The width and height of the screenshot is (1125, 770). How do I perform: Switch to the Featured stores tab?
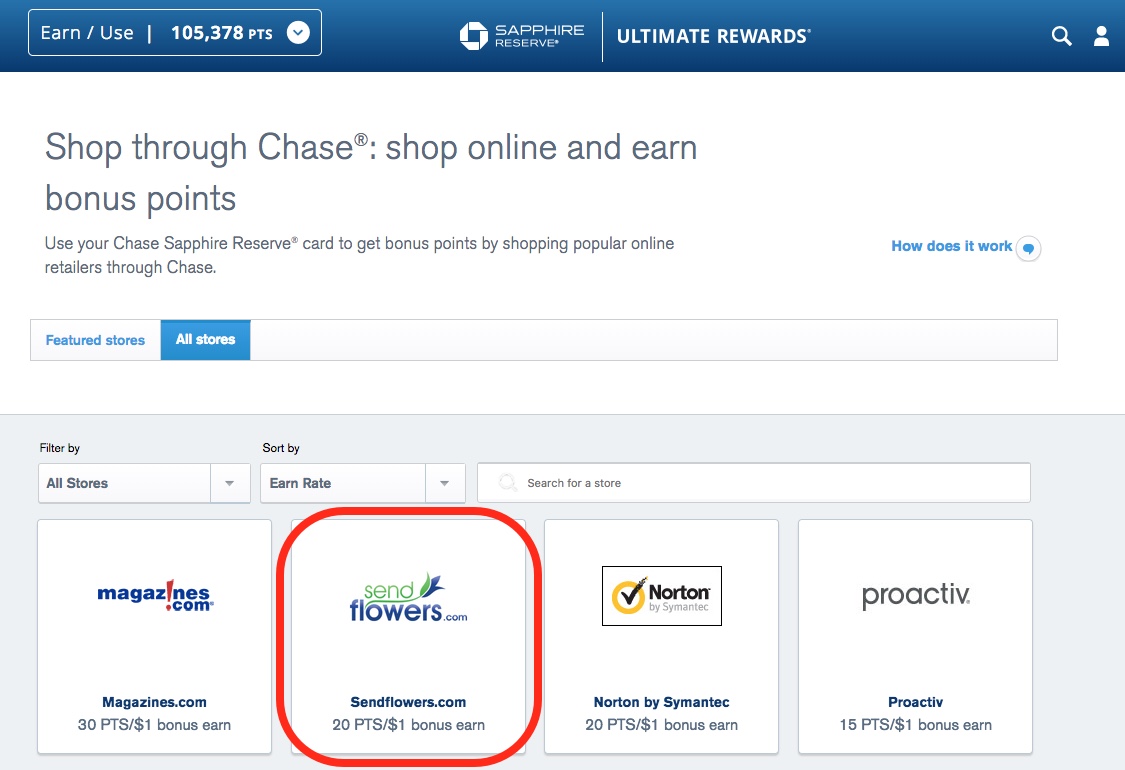tap(95, 340)
